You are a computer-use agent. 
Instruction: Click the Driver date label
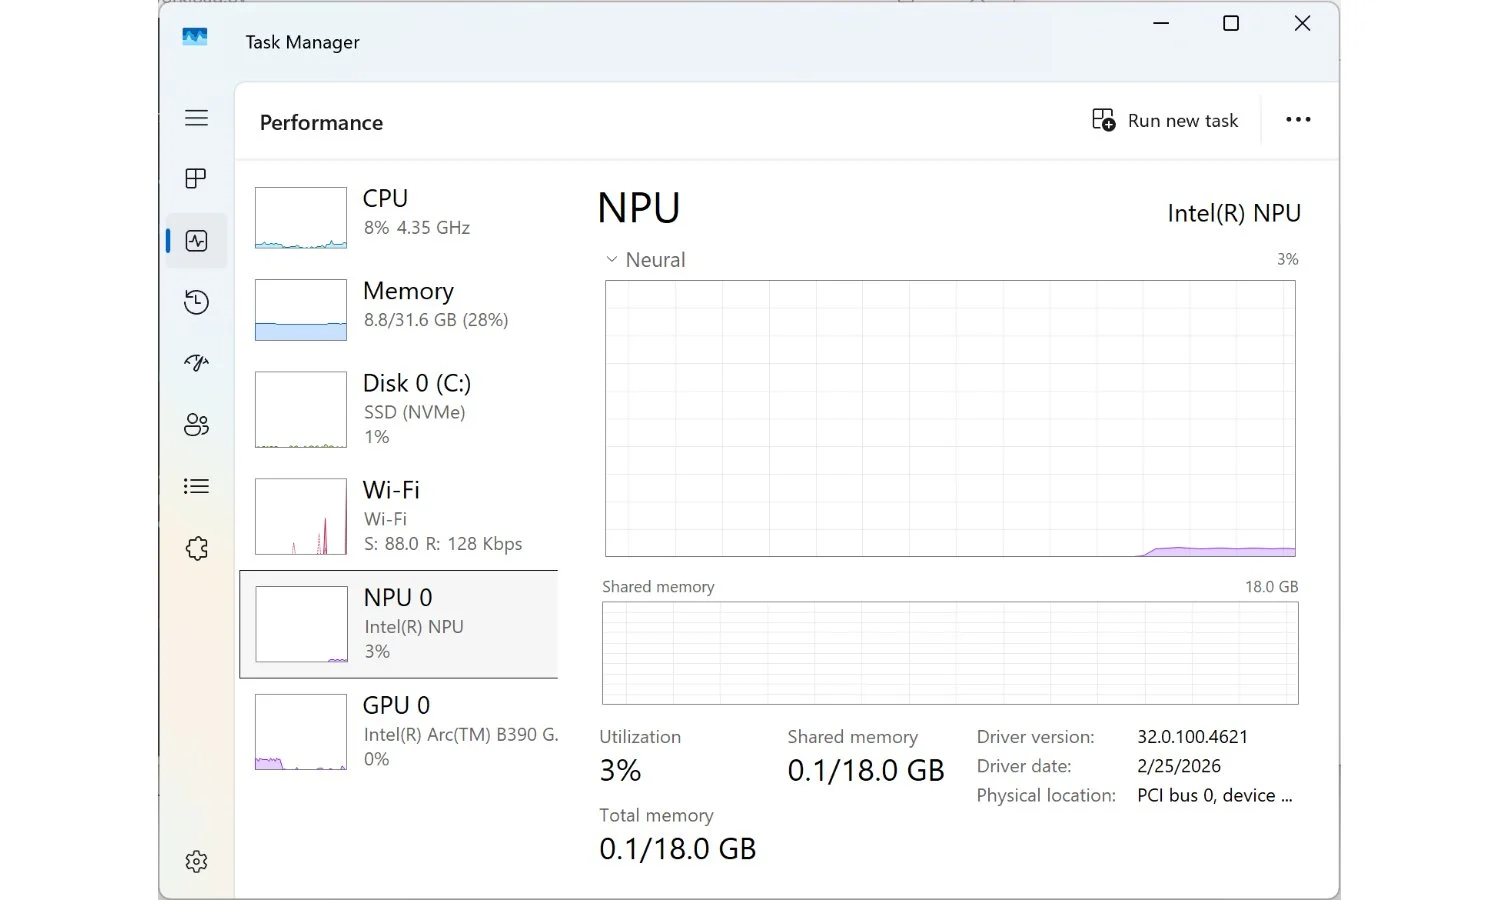tap(1023, 766)
